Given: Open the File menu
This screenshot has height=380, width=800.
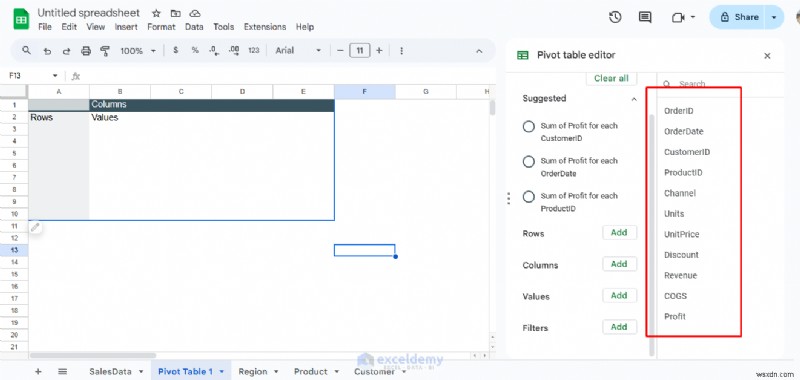Looking at the screenshot, I should (45, 27).
